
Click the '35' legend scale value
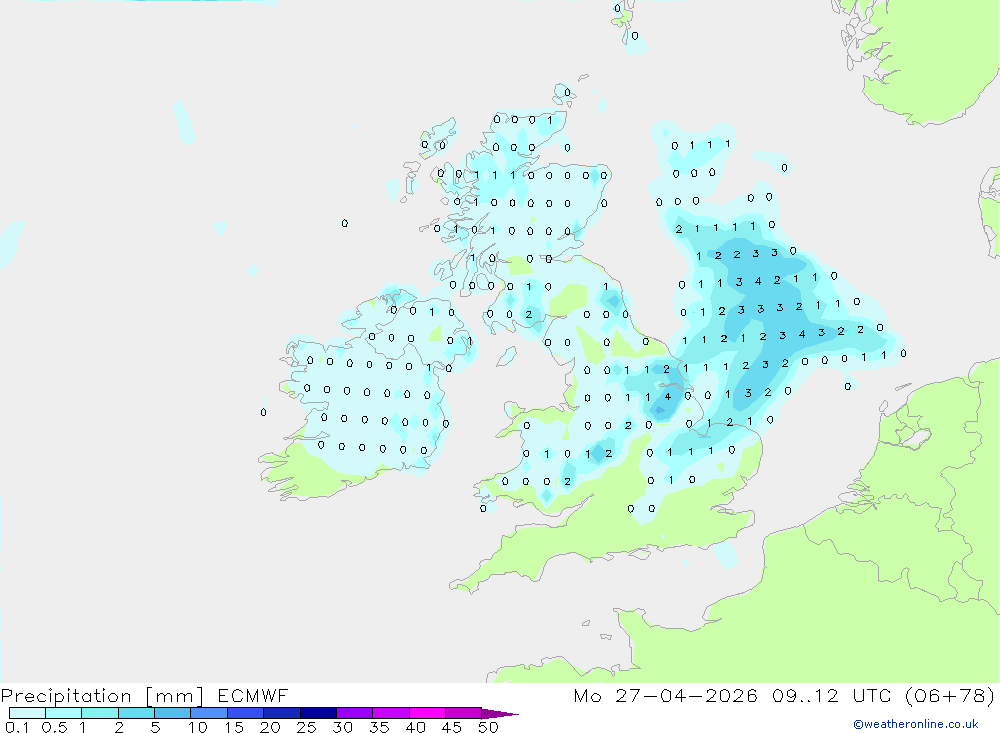(379, 727)
